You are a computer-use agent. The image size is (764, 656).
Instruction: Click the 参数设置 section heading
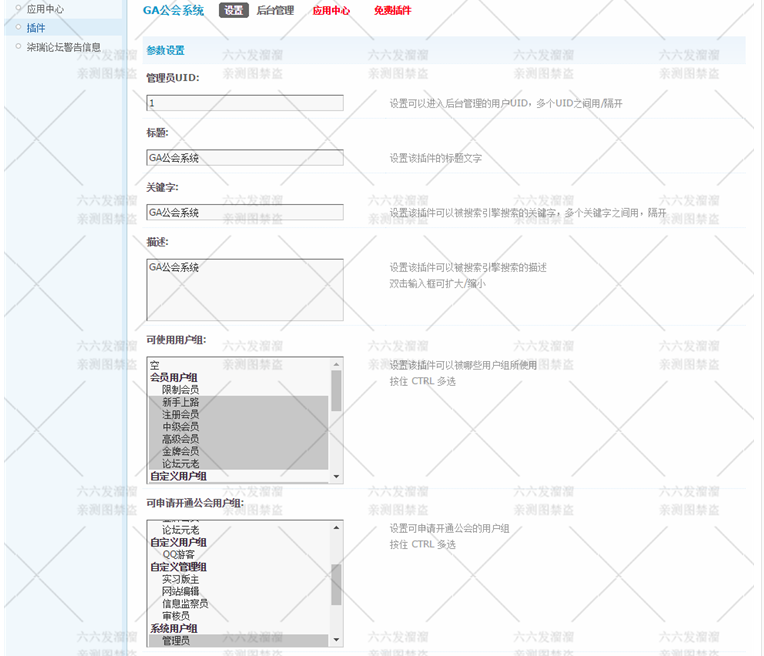166,50
